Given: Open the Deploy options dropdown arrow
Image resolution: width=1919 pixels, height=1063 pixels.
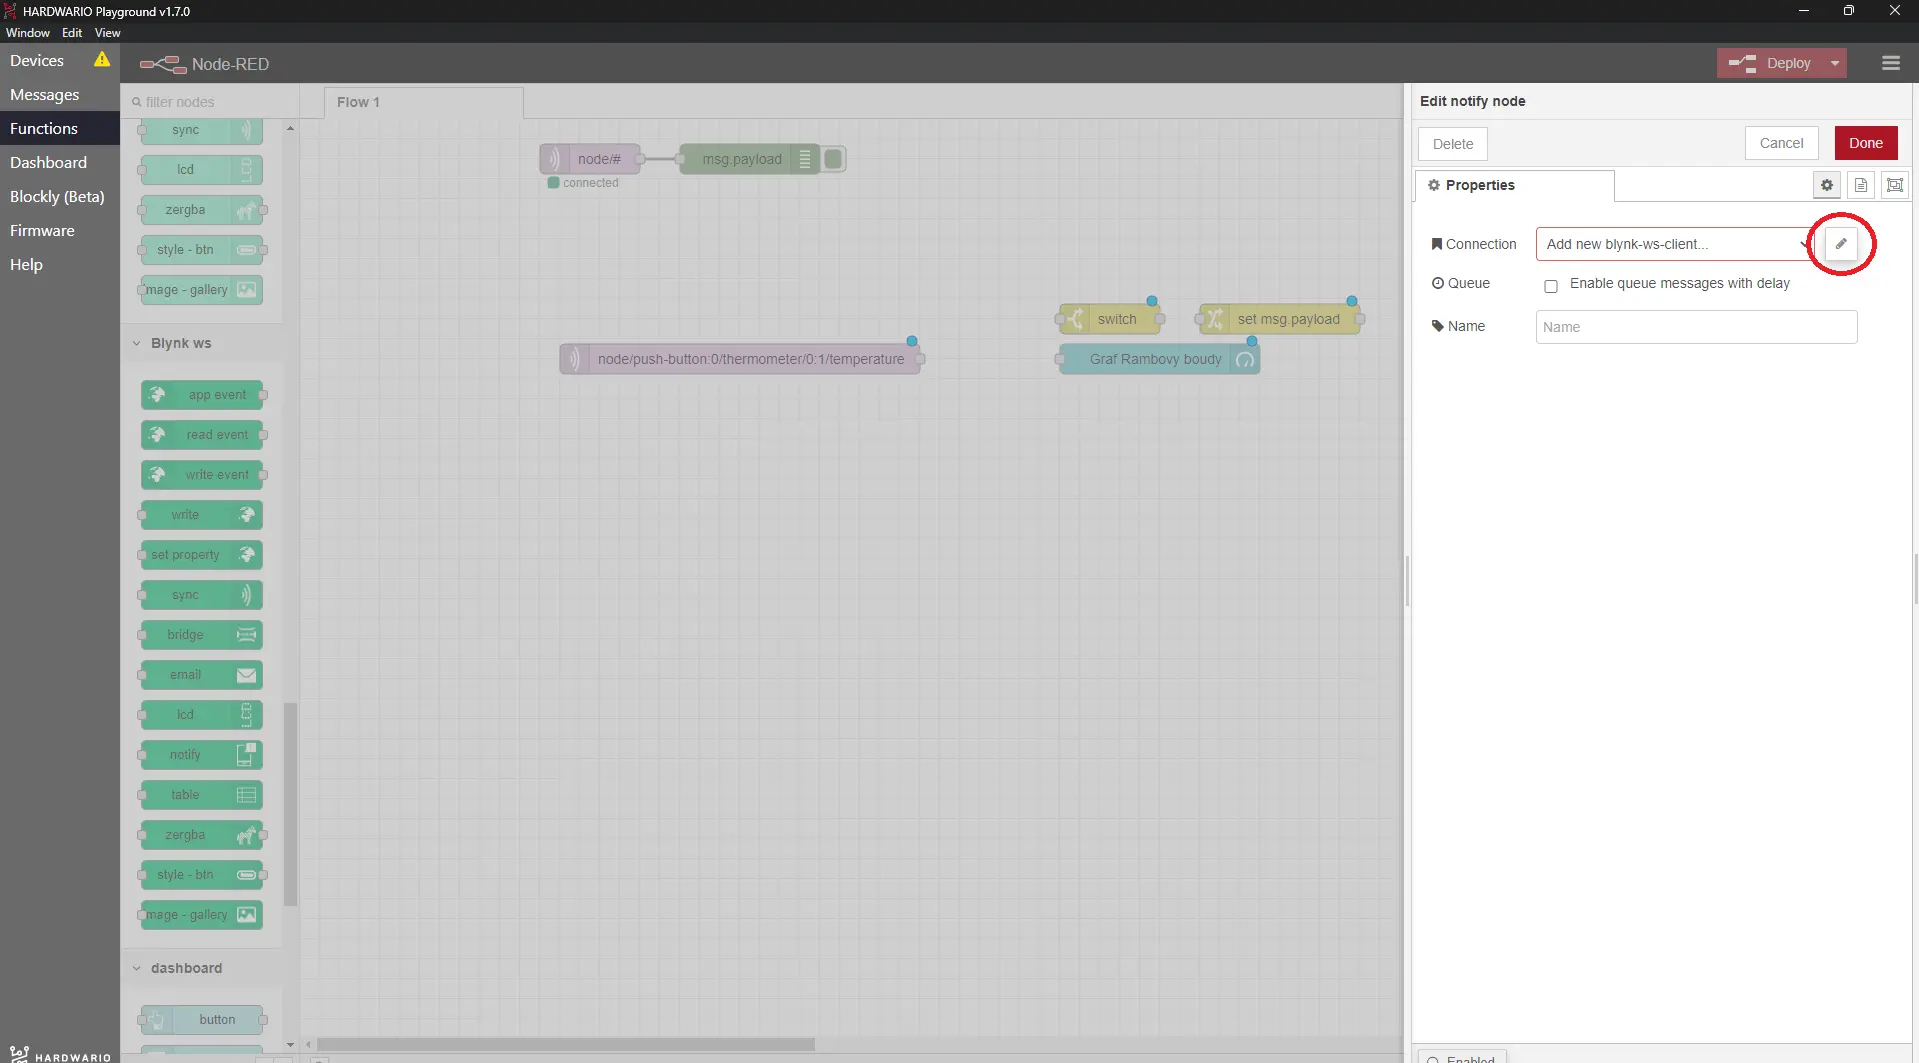Looking at the screenshot, I should point(1835,63).
